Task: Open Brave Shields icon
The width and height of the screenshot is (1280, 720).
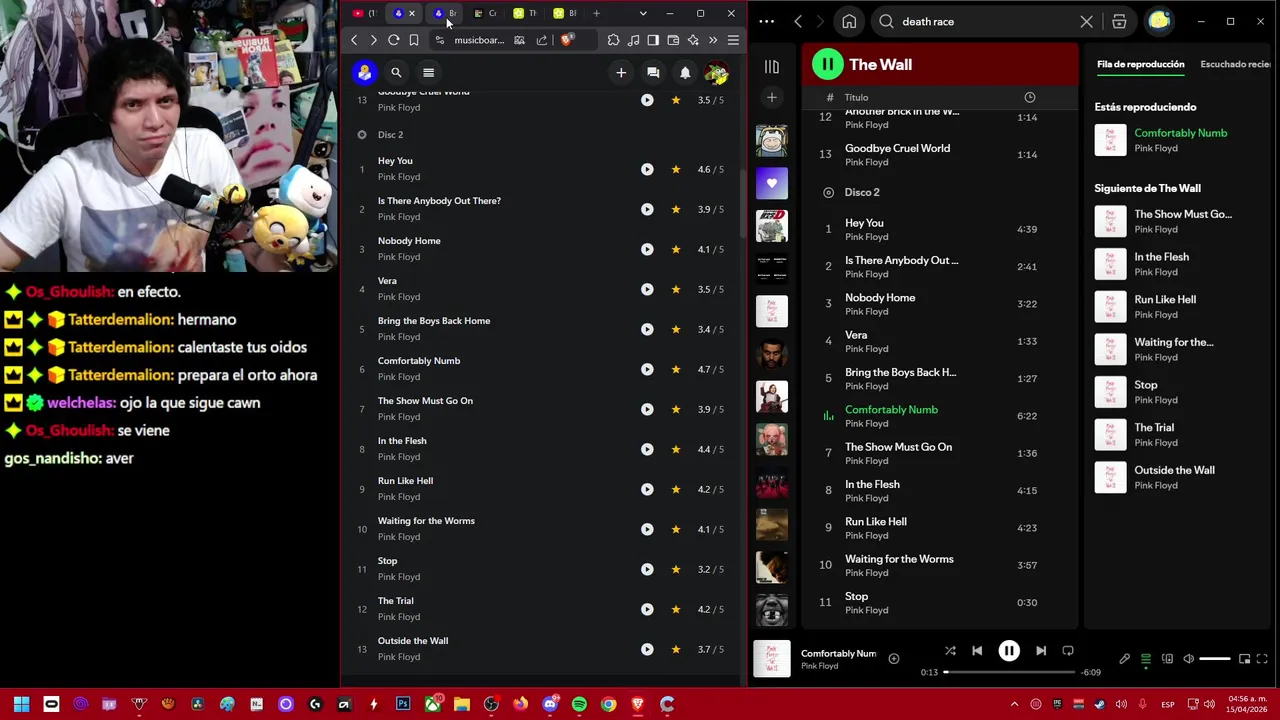Action: (x=567, y=40)
